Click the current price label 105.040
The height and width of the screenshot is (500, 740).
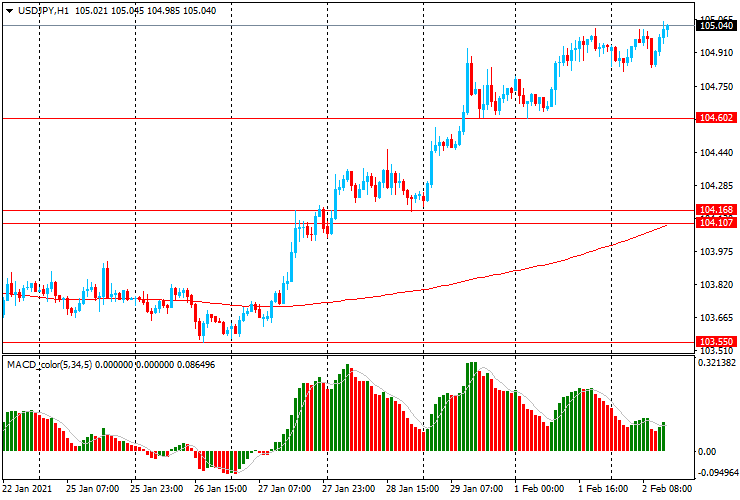click(716, 25)
